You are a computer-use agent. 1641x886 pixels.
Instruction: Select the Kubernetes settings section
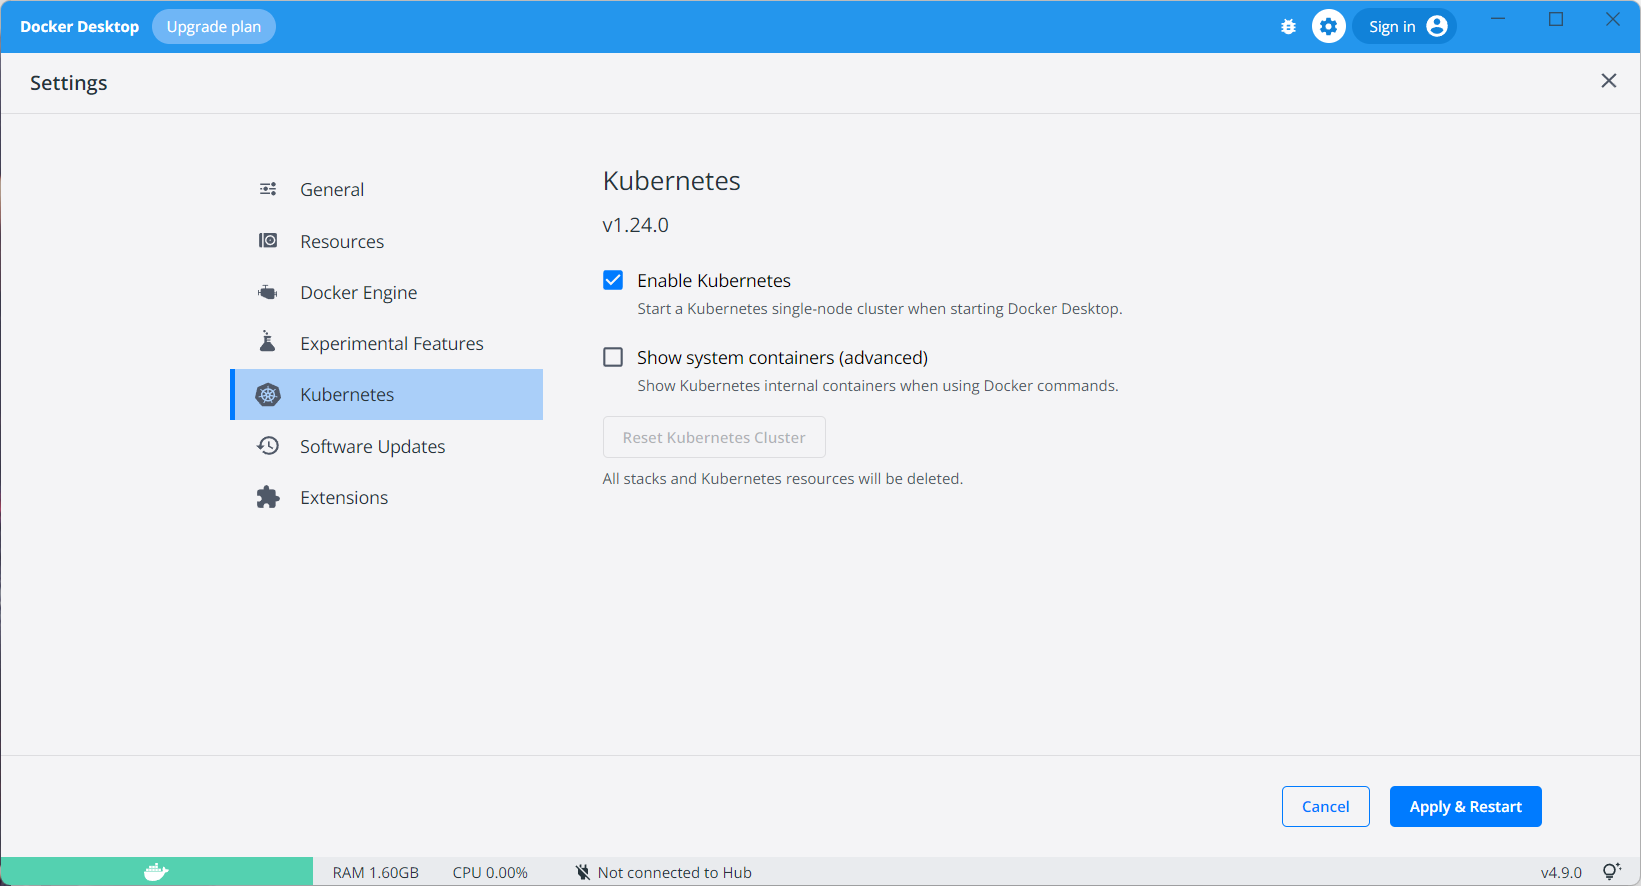click(387, 394)
